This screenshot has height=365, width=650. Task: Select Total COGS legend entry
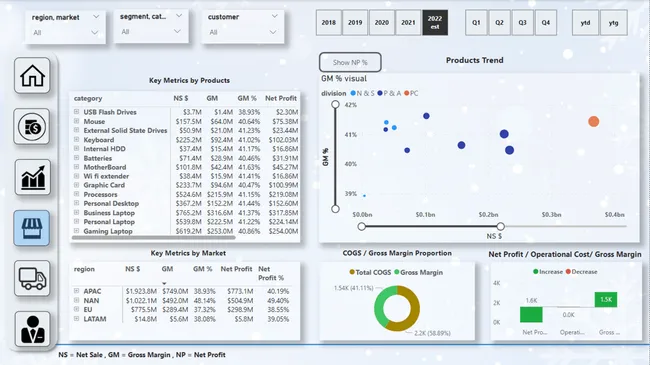tap(370, 273)
